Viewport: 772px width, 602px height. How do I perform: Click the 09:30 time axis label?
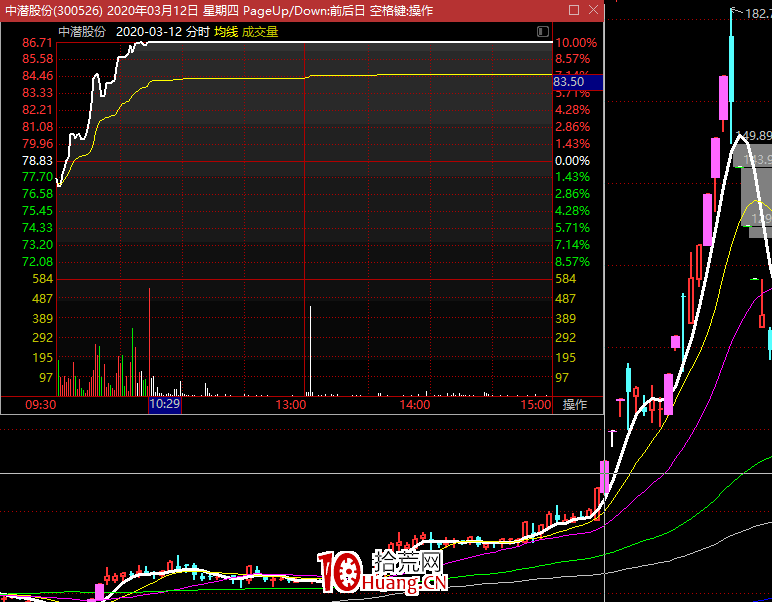point(41,405)
